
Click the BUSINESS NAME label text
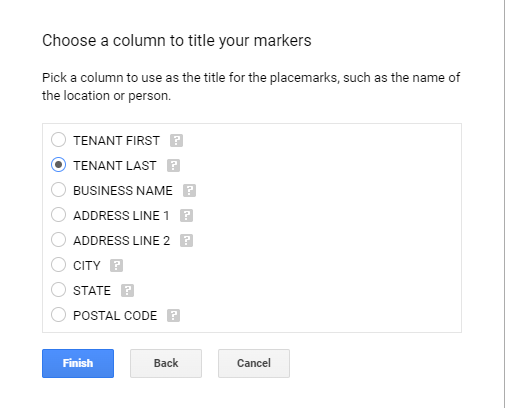[123, 191]
